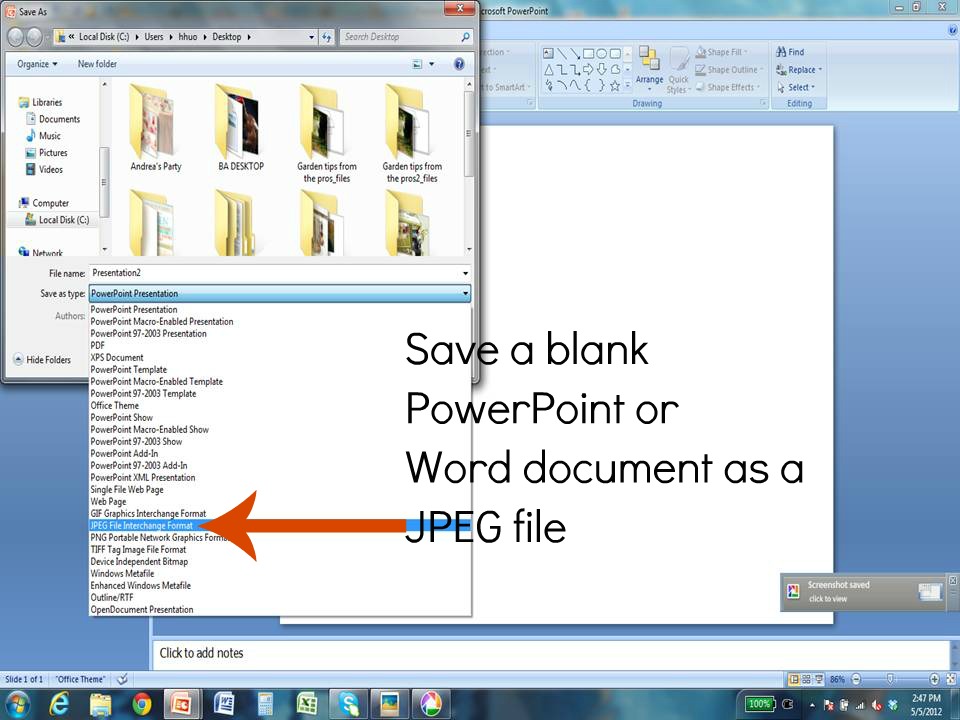This screenshot has width=960, height=720.
Task: Click the Users breadcrumb in the address bar
Action: click(x=154, y=37)
